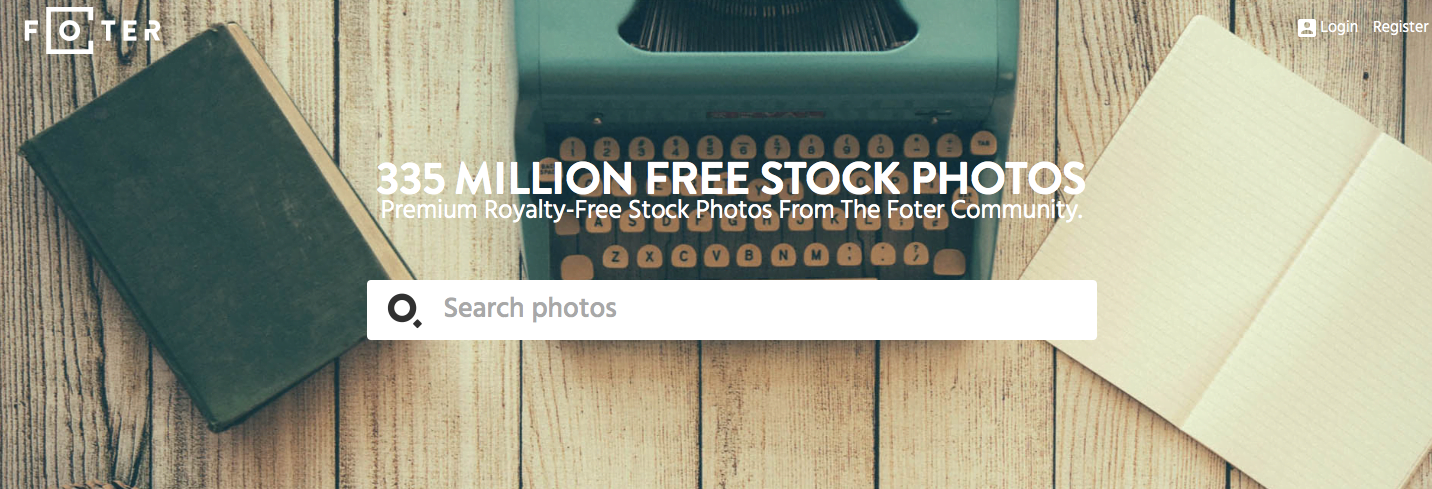Click the square O emblem in the Foter logo
Viewport: 1432px width, 489px height.
[69, 30]
